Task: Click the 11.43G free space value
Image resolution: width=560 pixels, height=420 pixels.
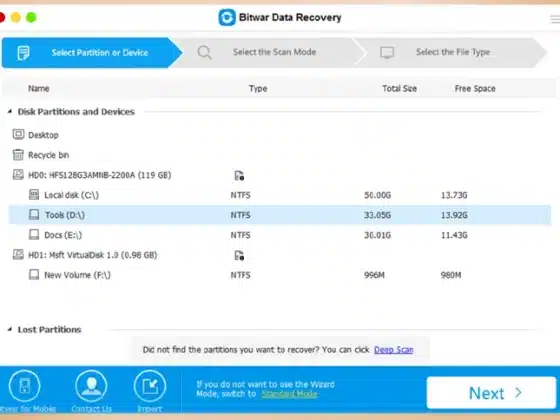Action: [454, 235]
